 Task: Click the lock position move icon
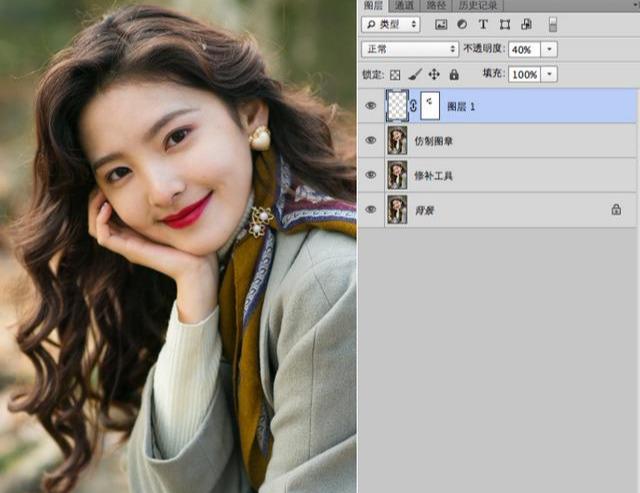(x=434, y=75)
